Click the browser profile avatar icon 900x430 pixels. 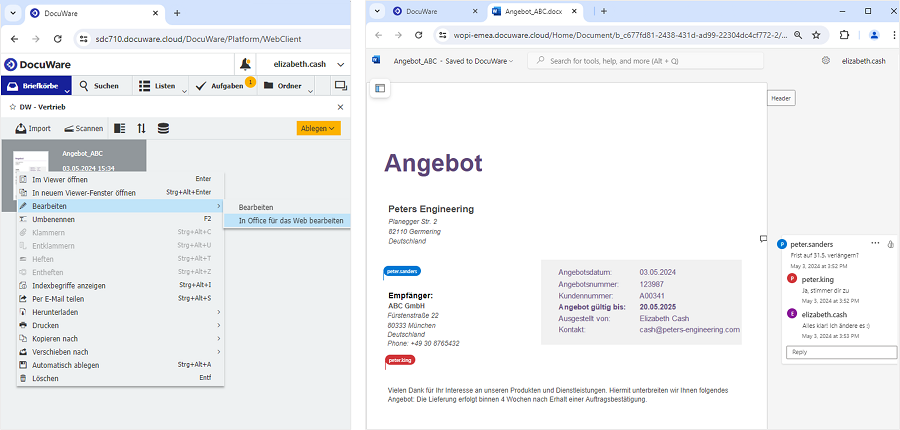click(874, 35)
